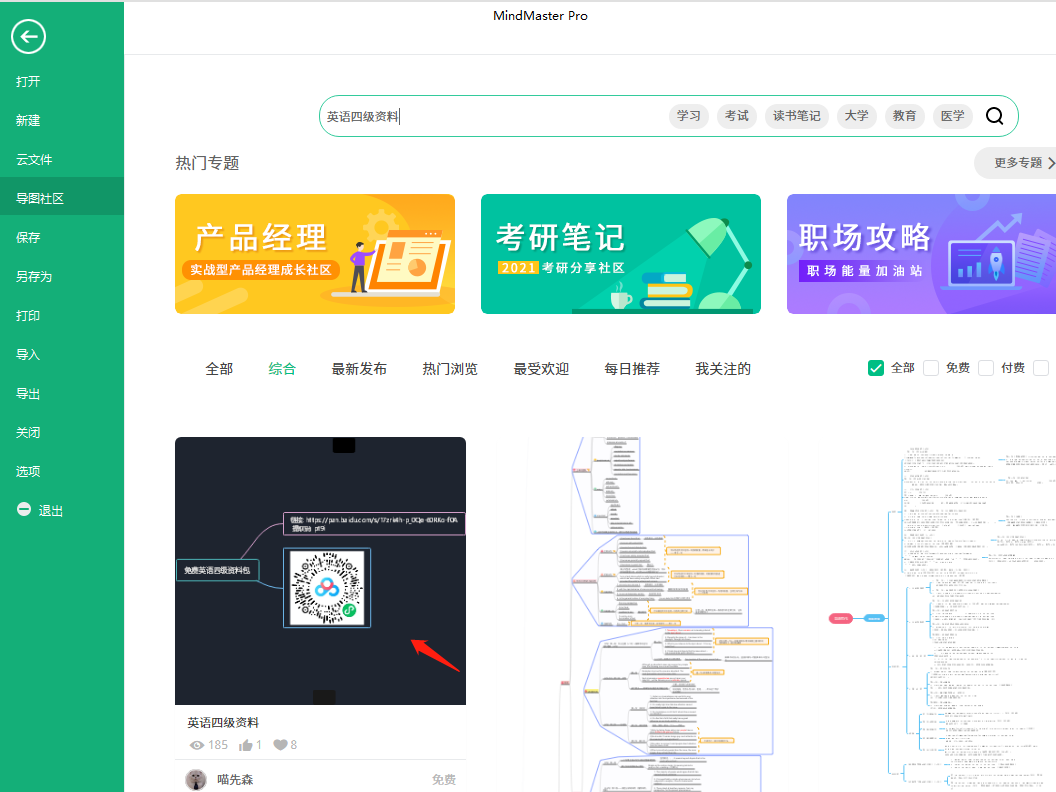This screenshot has width=1056, height=792.
Task: Enable the 付费 filter checkbox
Action: pos(986,368)
